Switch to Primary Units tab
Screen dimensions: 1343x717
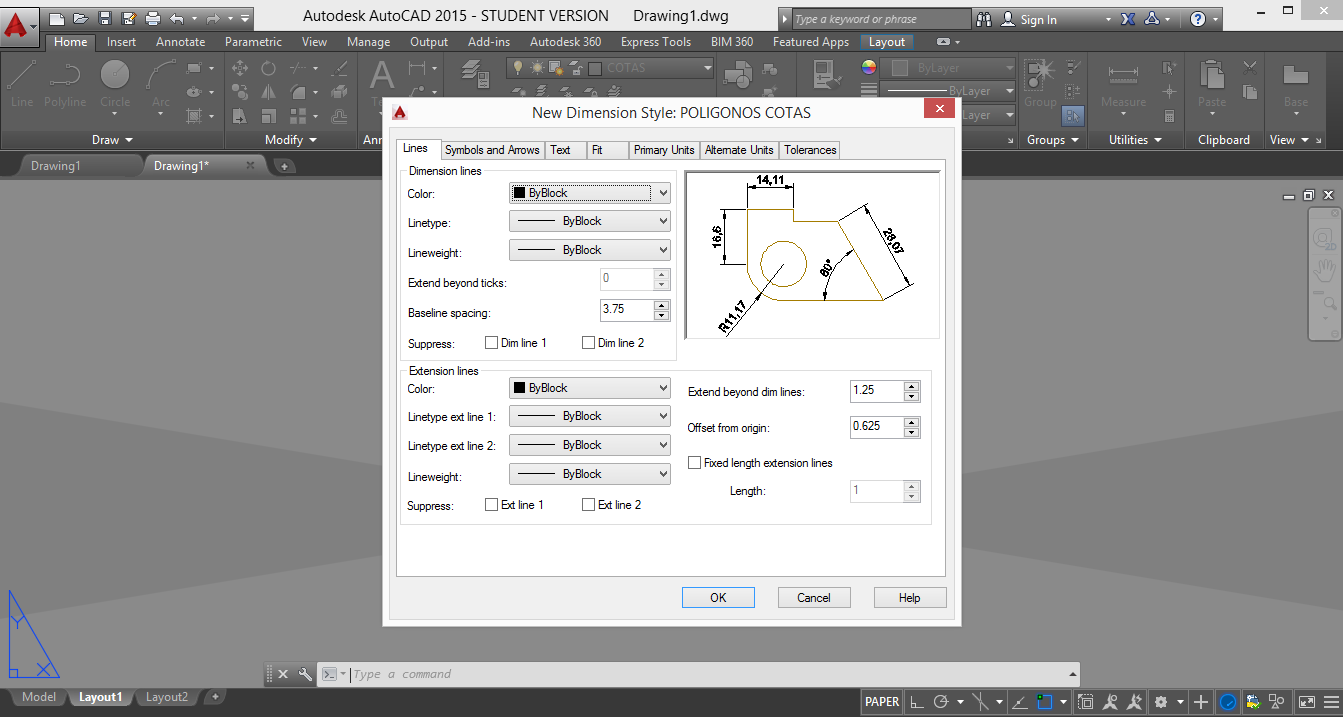tap(664, 150)
